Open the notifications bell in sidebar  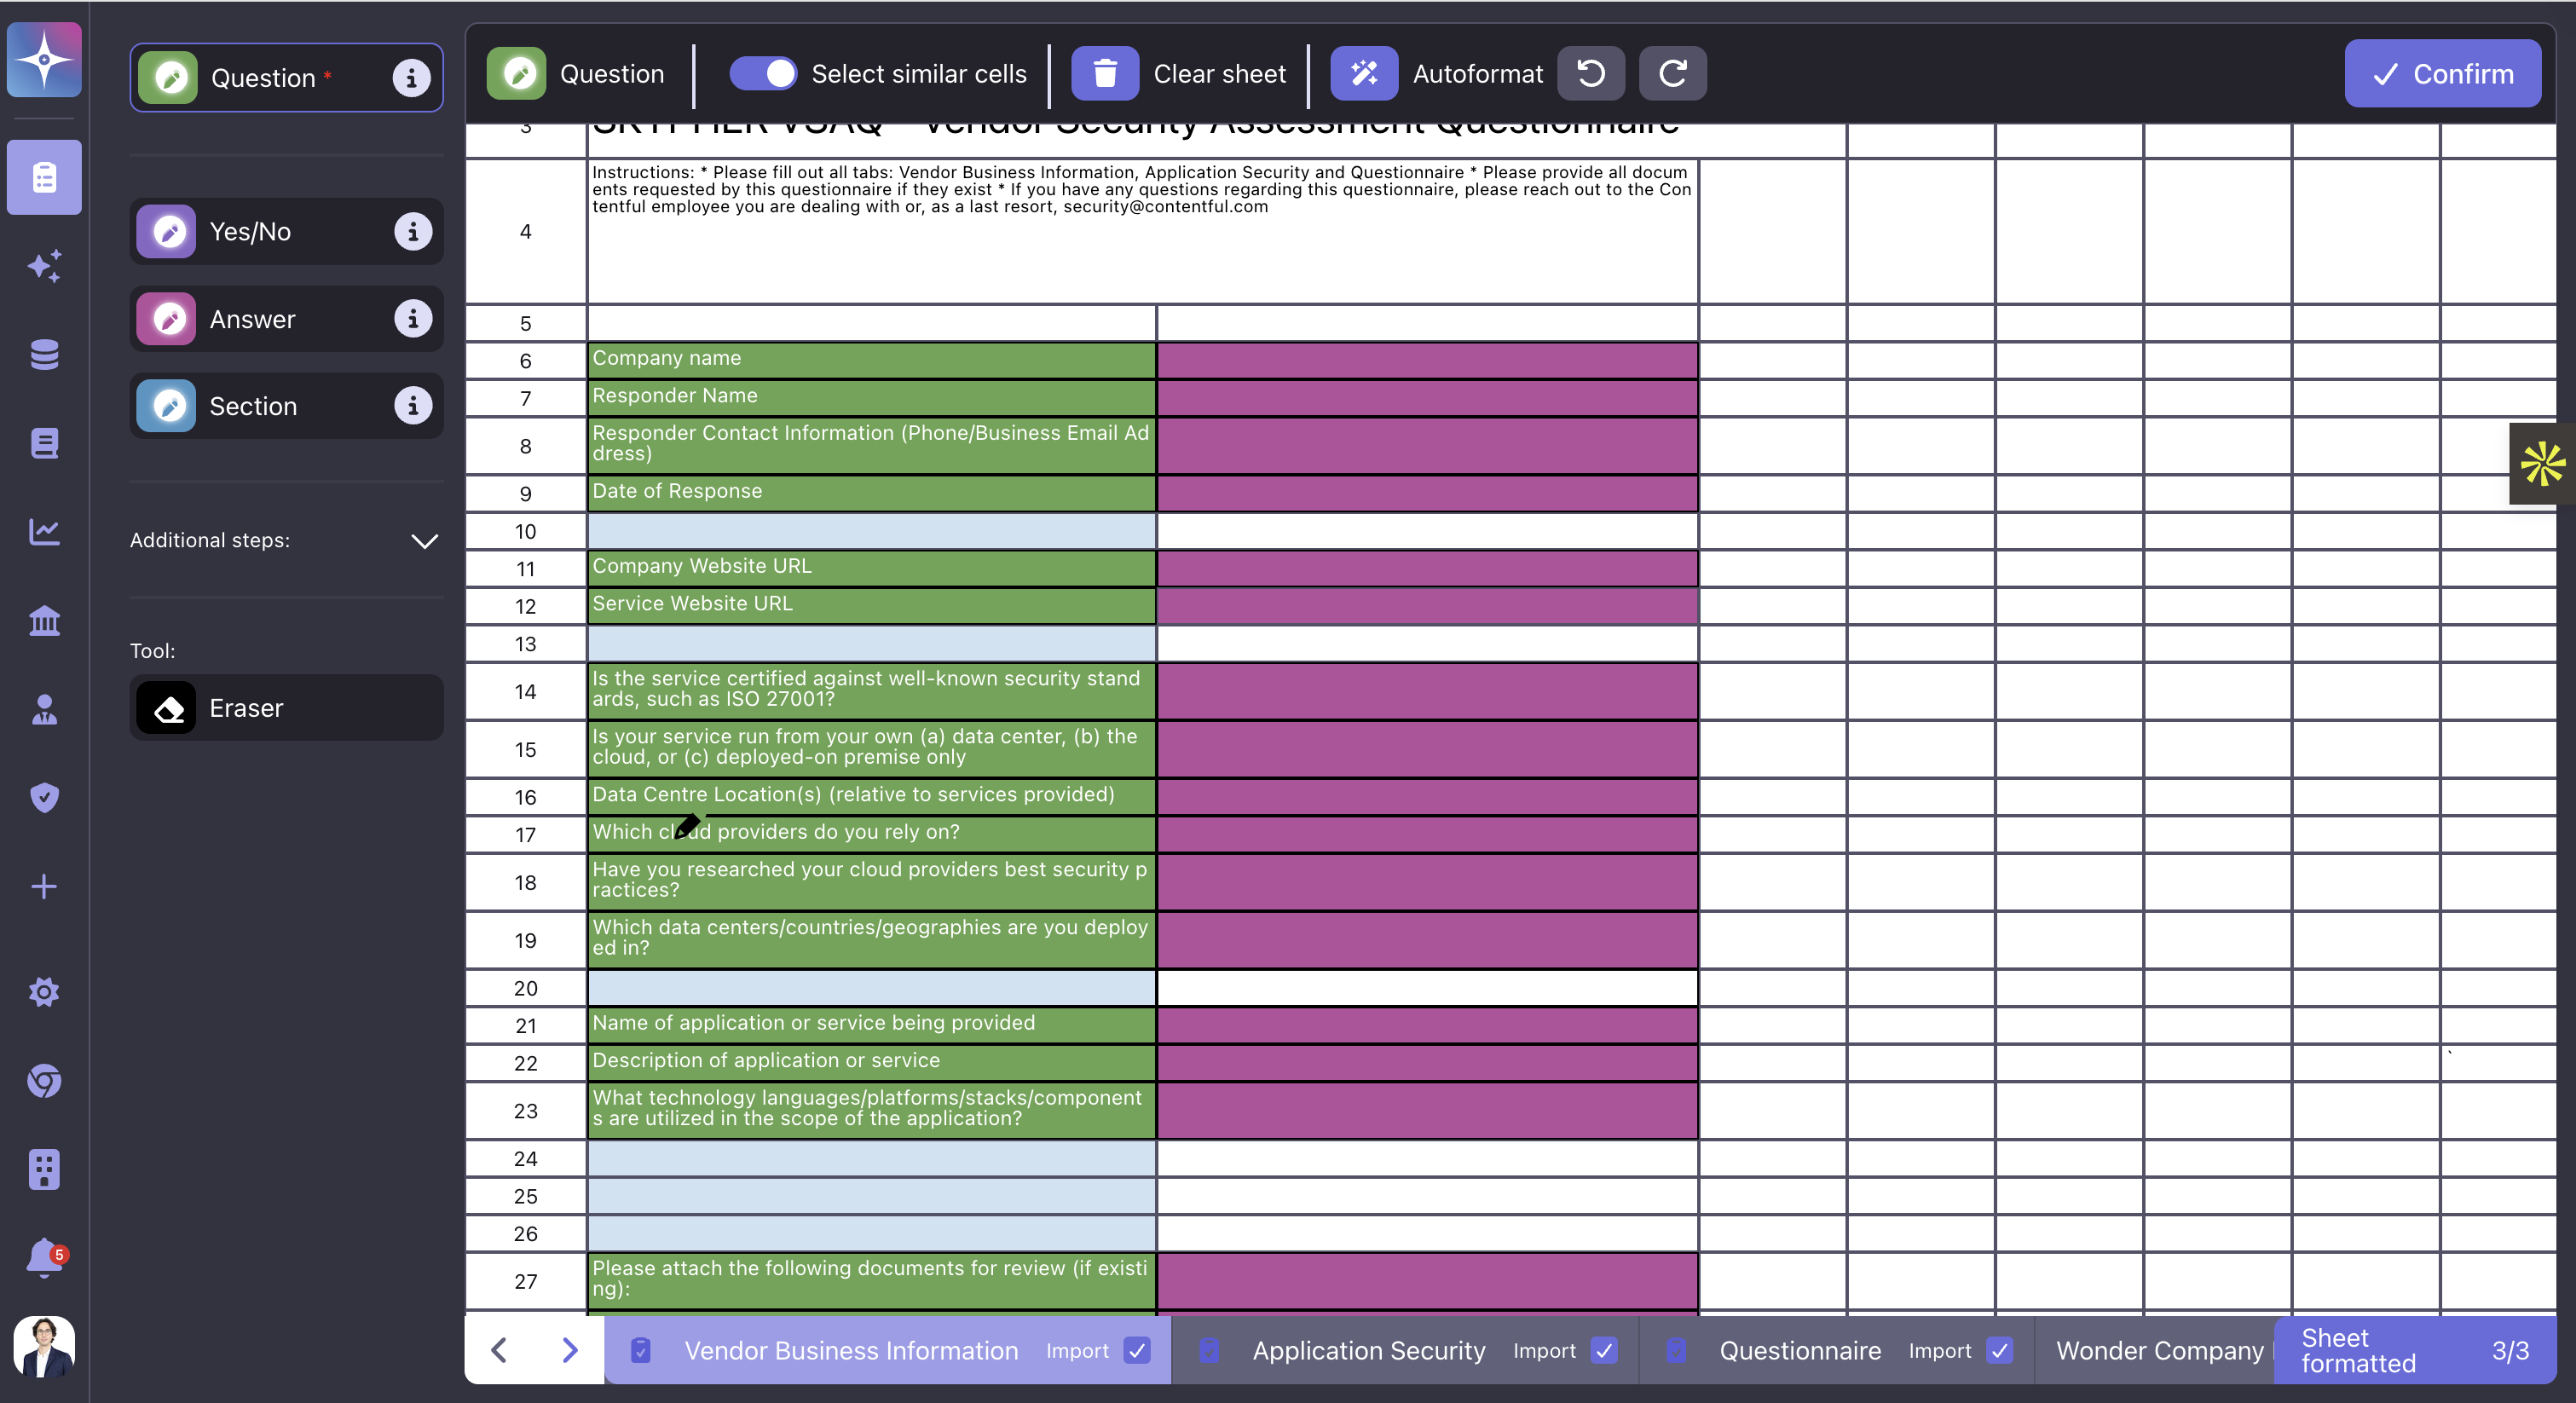[x=44, y=1257]
